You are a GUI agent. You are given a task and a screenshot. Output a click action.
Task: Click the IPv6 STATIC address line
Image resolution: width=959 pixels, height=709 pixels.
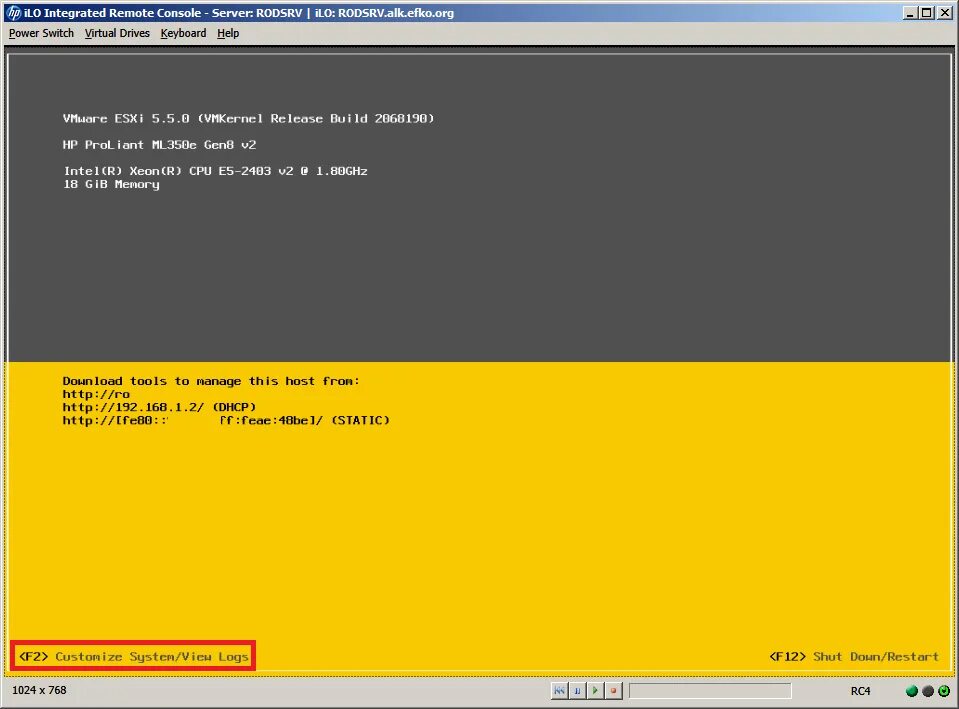[226, 420]
